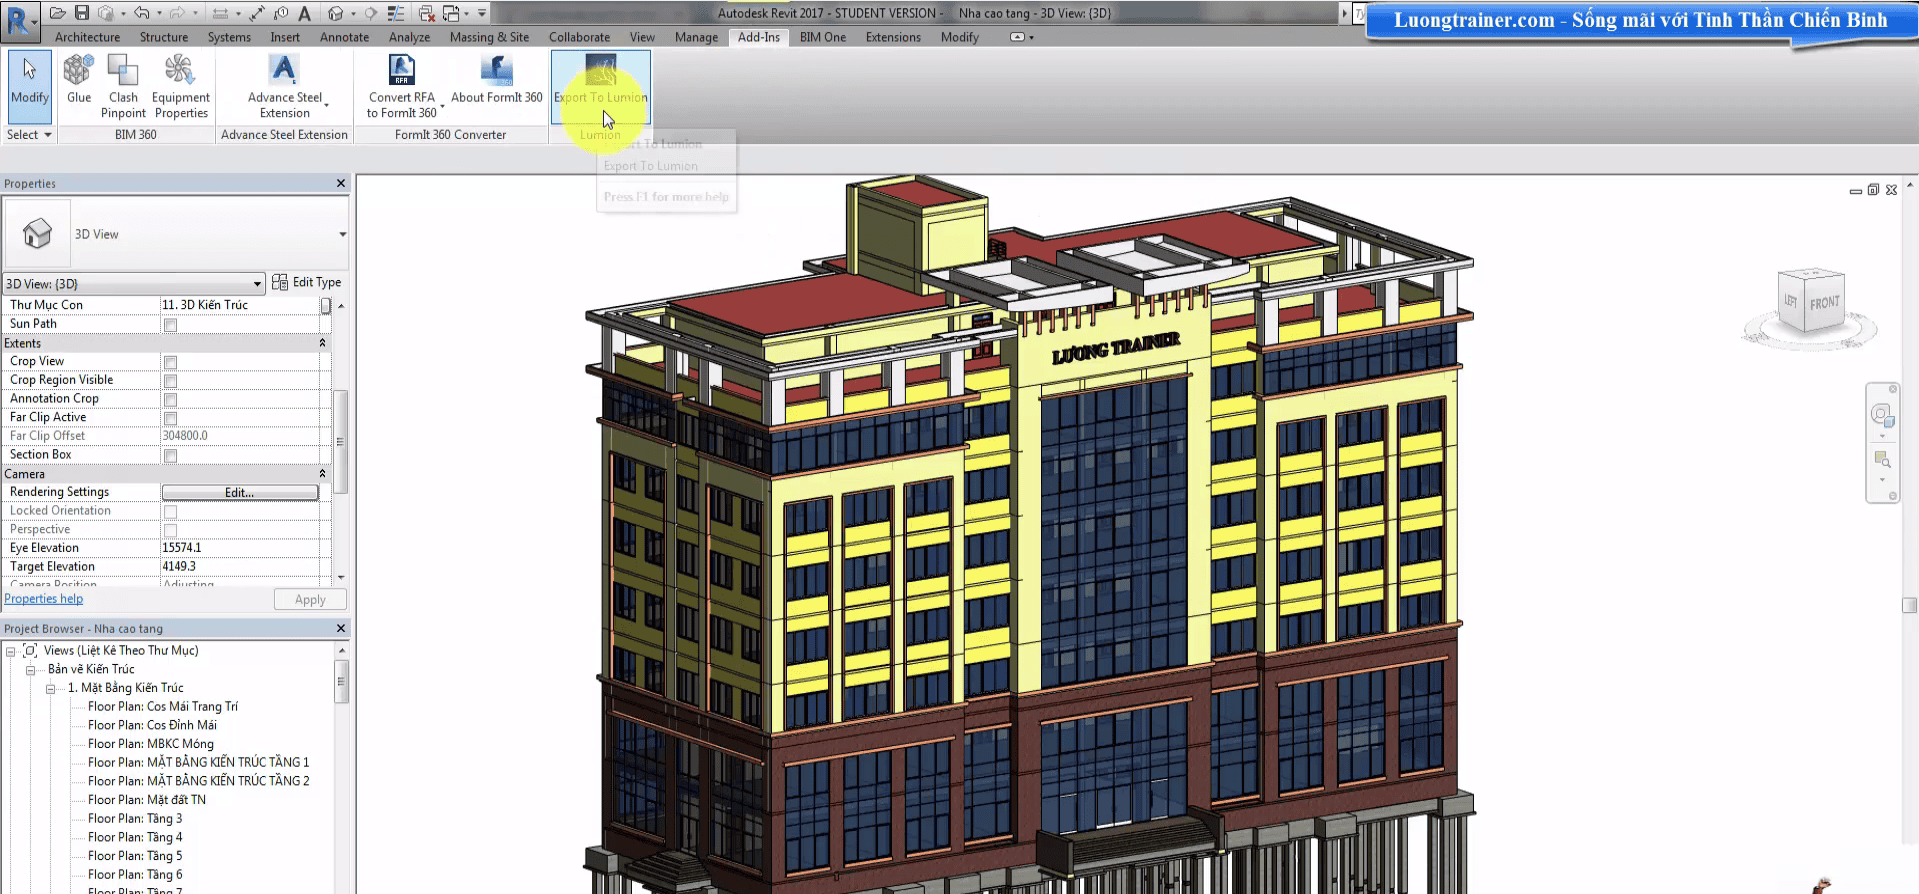
Task: Close the Properties palette
Action: coord(341,184)
